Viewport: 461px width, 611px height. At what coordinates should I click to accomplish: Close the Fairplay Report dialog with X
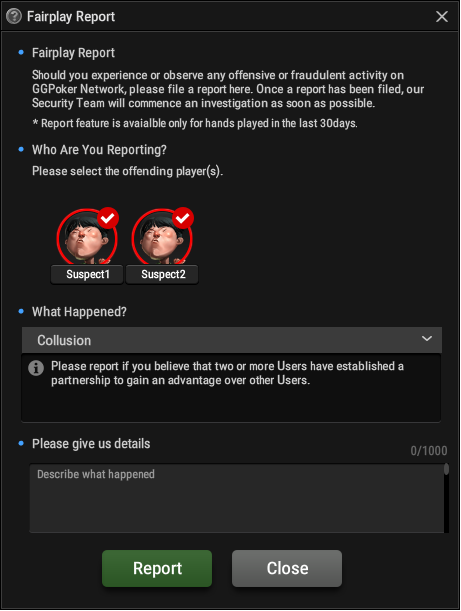442,16
